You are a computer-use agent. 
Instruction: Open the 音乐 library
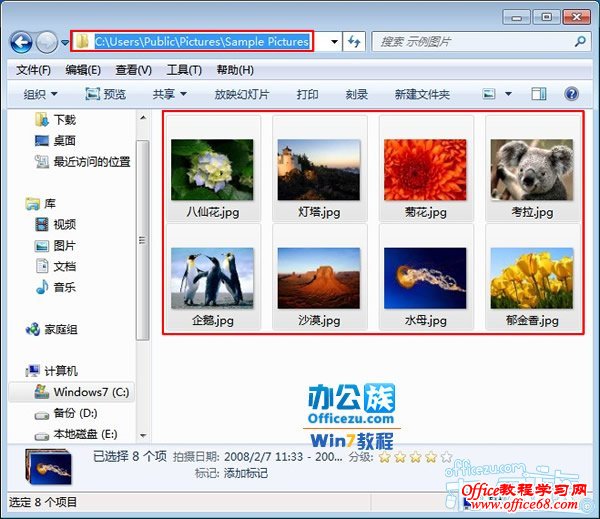point(55,287)
